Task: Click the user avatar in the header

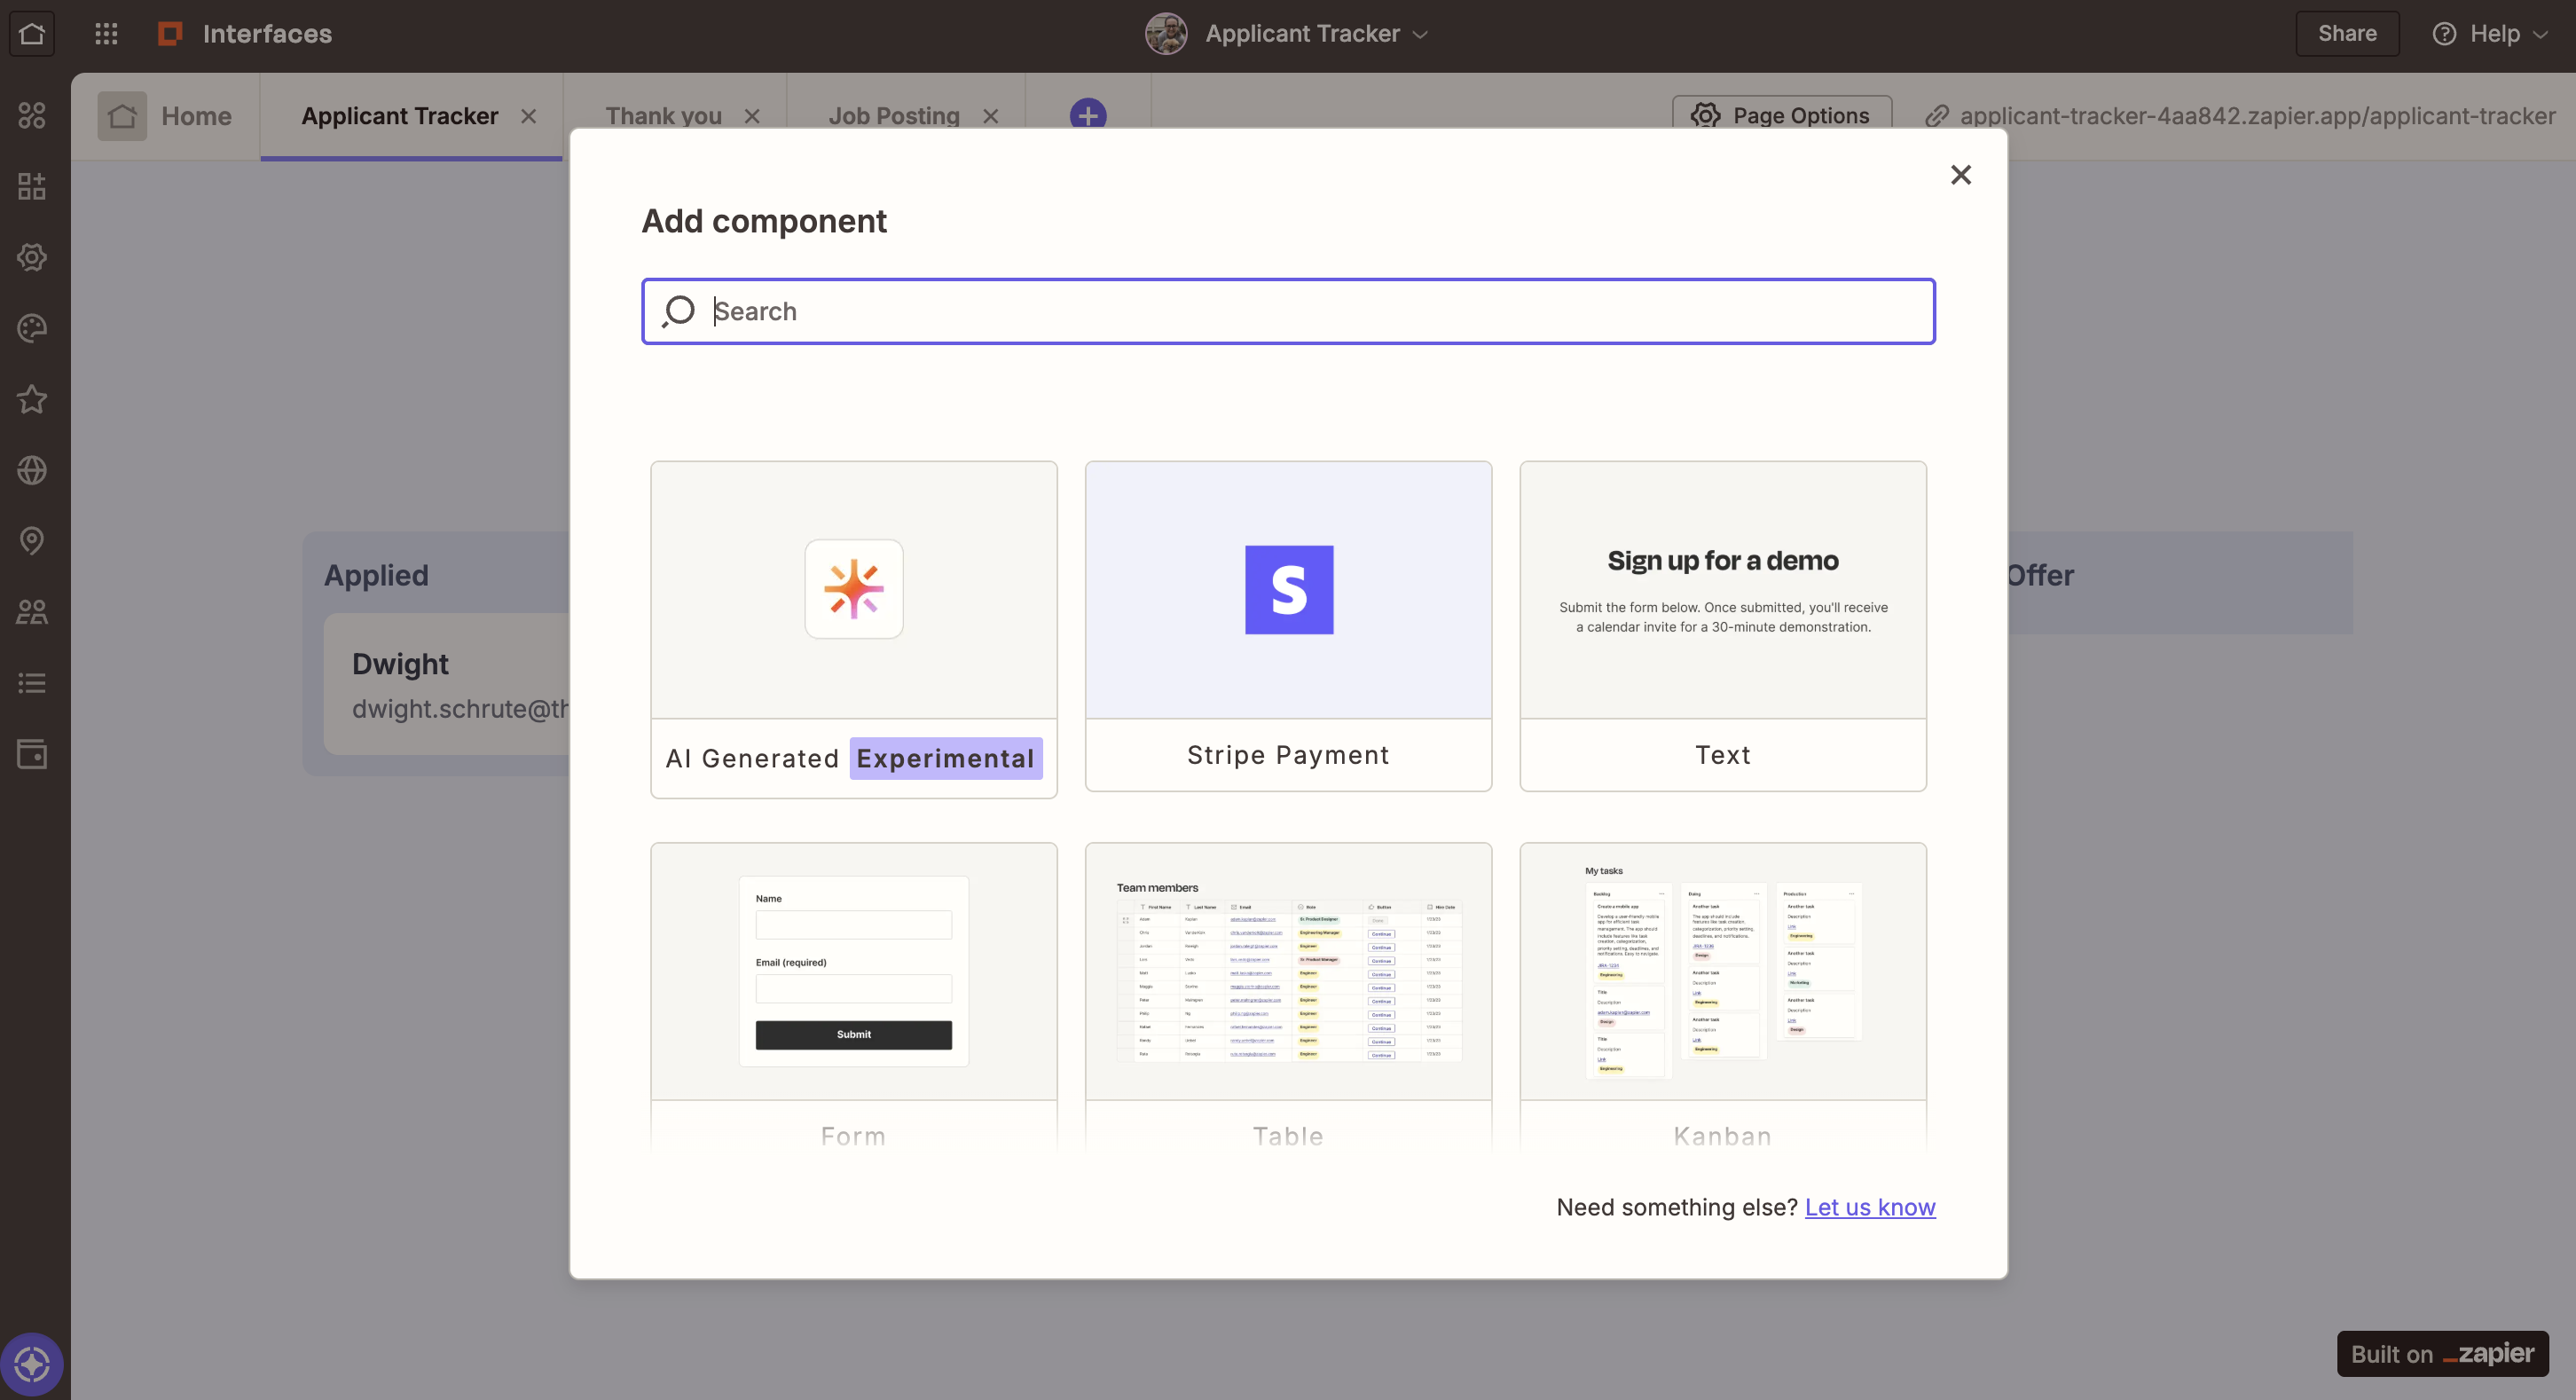Action: coord(1166,34)
